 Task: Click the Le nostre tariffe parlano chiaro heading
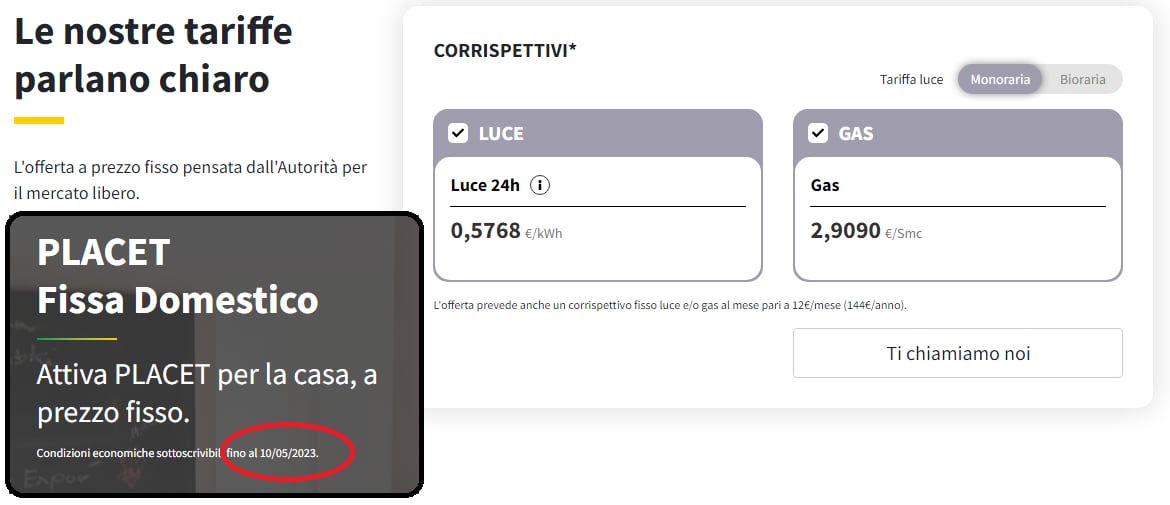tap(153, 54)
